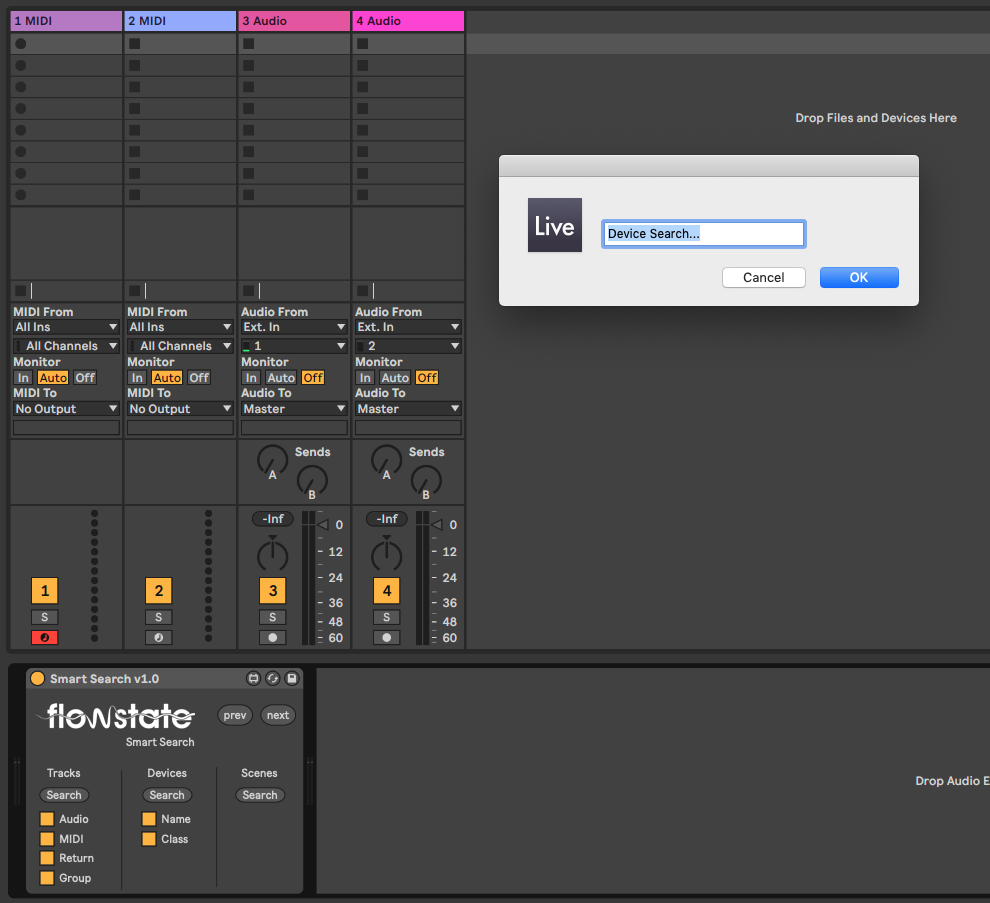The width and height of the screenshot is (990, 903).
Task: Click the clip stop button on track 2
Action: point(134,290)
